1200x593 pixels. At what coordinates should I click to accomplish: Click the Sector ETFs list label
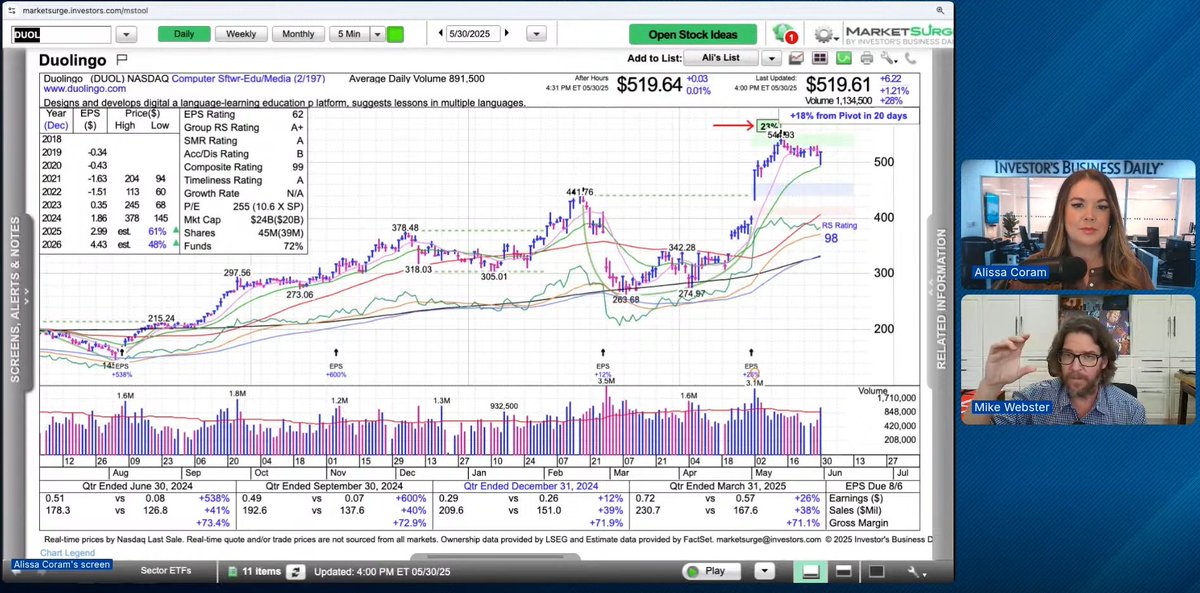(165, 571)
